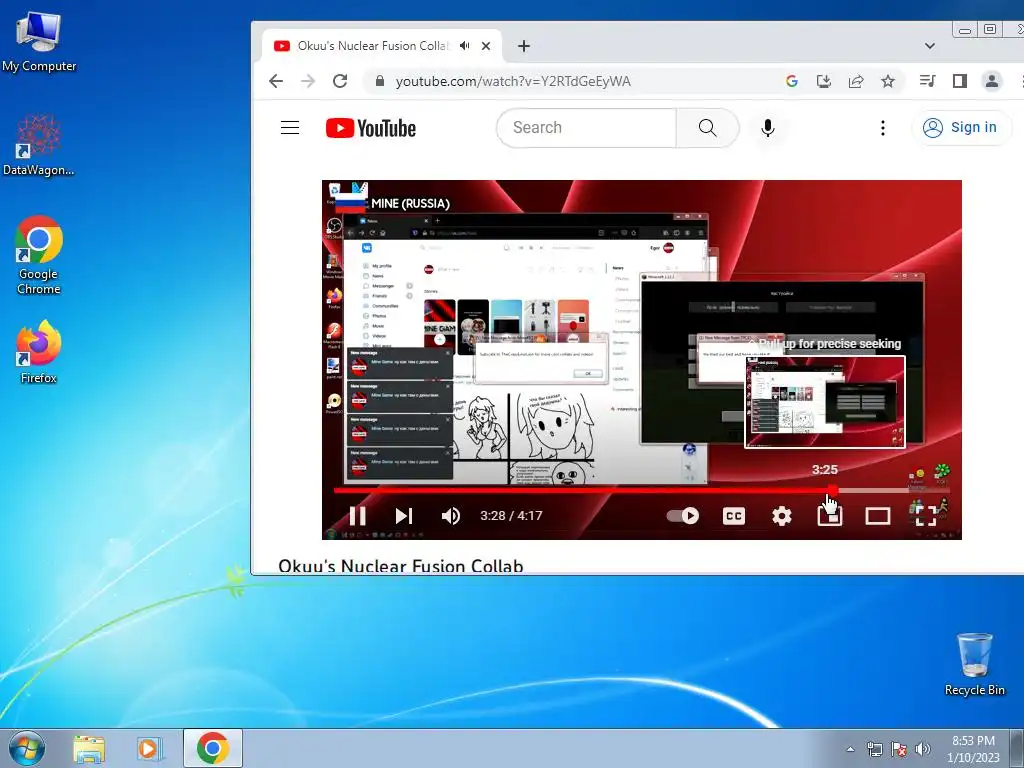This screenshot has height=768, width=1024.
Task: Activate the miniplayer button
Action: (x=829, y=516)
